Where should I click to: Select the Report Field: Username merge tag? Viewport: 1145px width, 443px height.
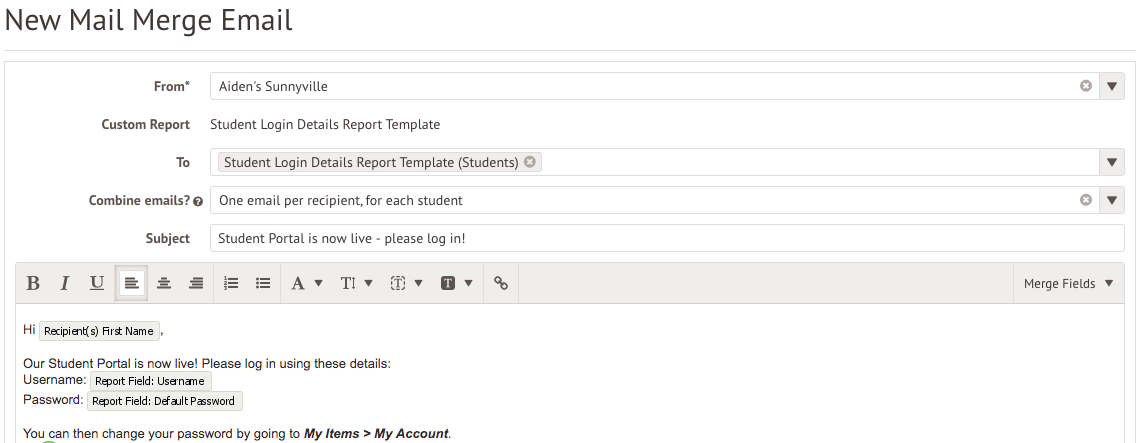point(150,381)
